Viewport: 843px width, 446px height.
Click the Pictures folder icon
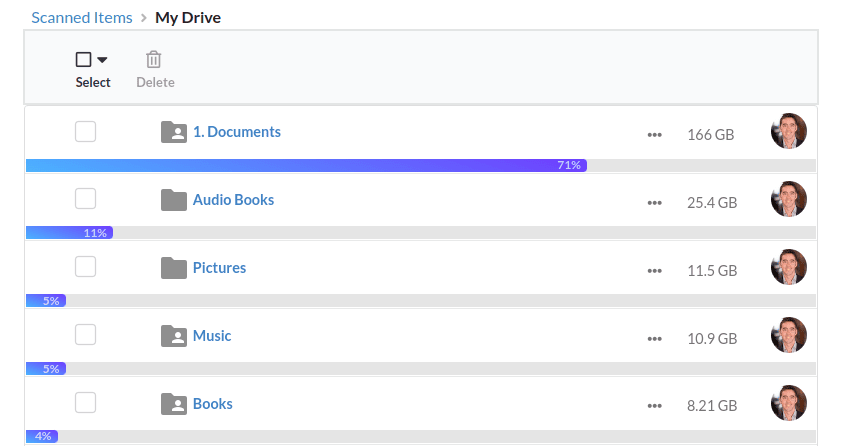(174, 268)
